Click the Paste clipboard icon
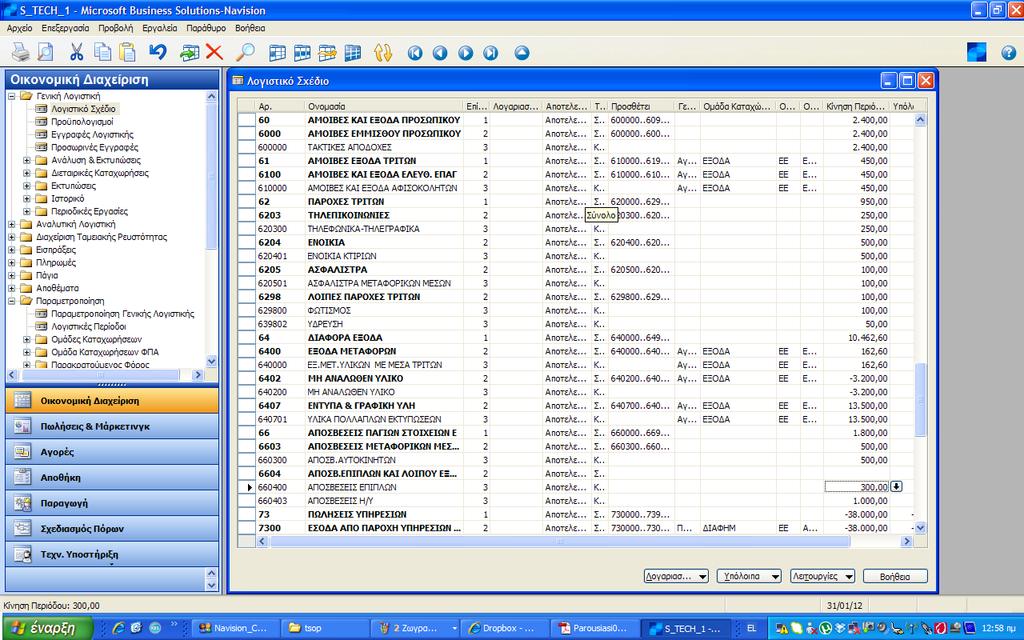 [x=127, y=52]
